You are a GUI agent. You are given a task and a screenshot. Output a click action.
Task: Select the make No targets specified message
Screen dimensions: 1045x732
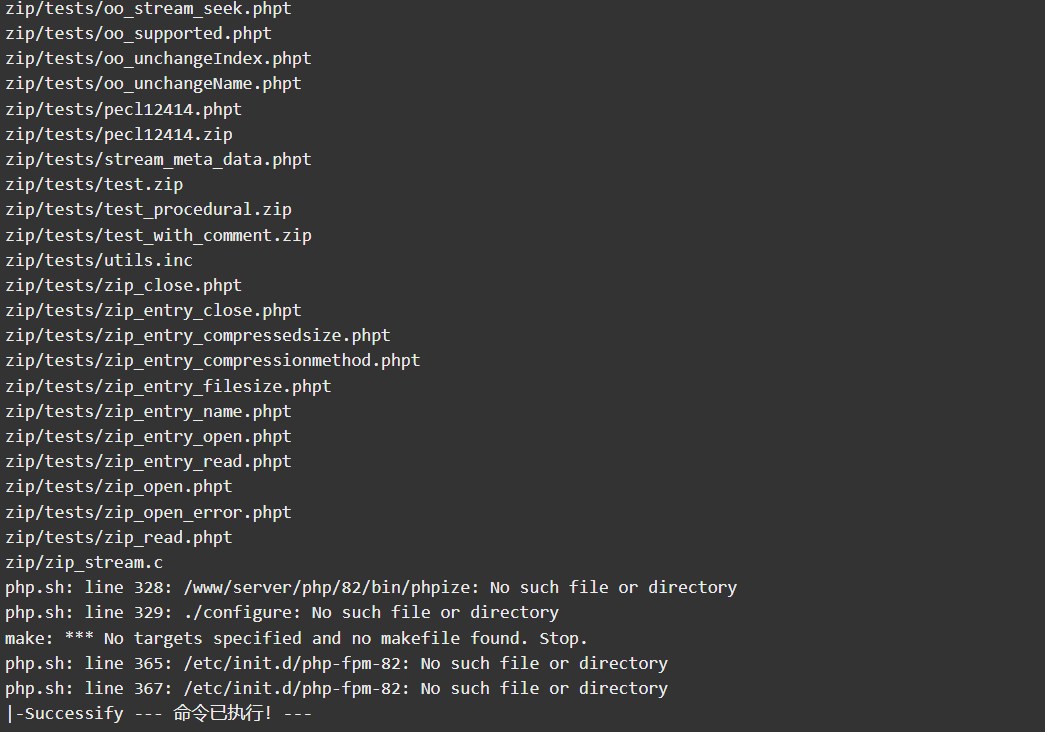click(x=297, y=639)
